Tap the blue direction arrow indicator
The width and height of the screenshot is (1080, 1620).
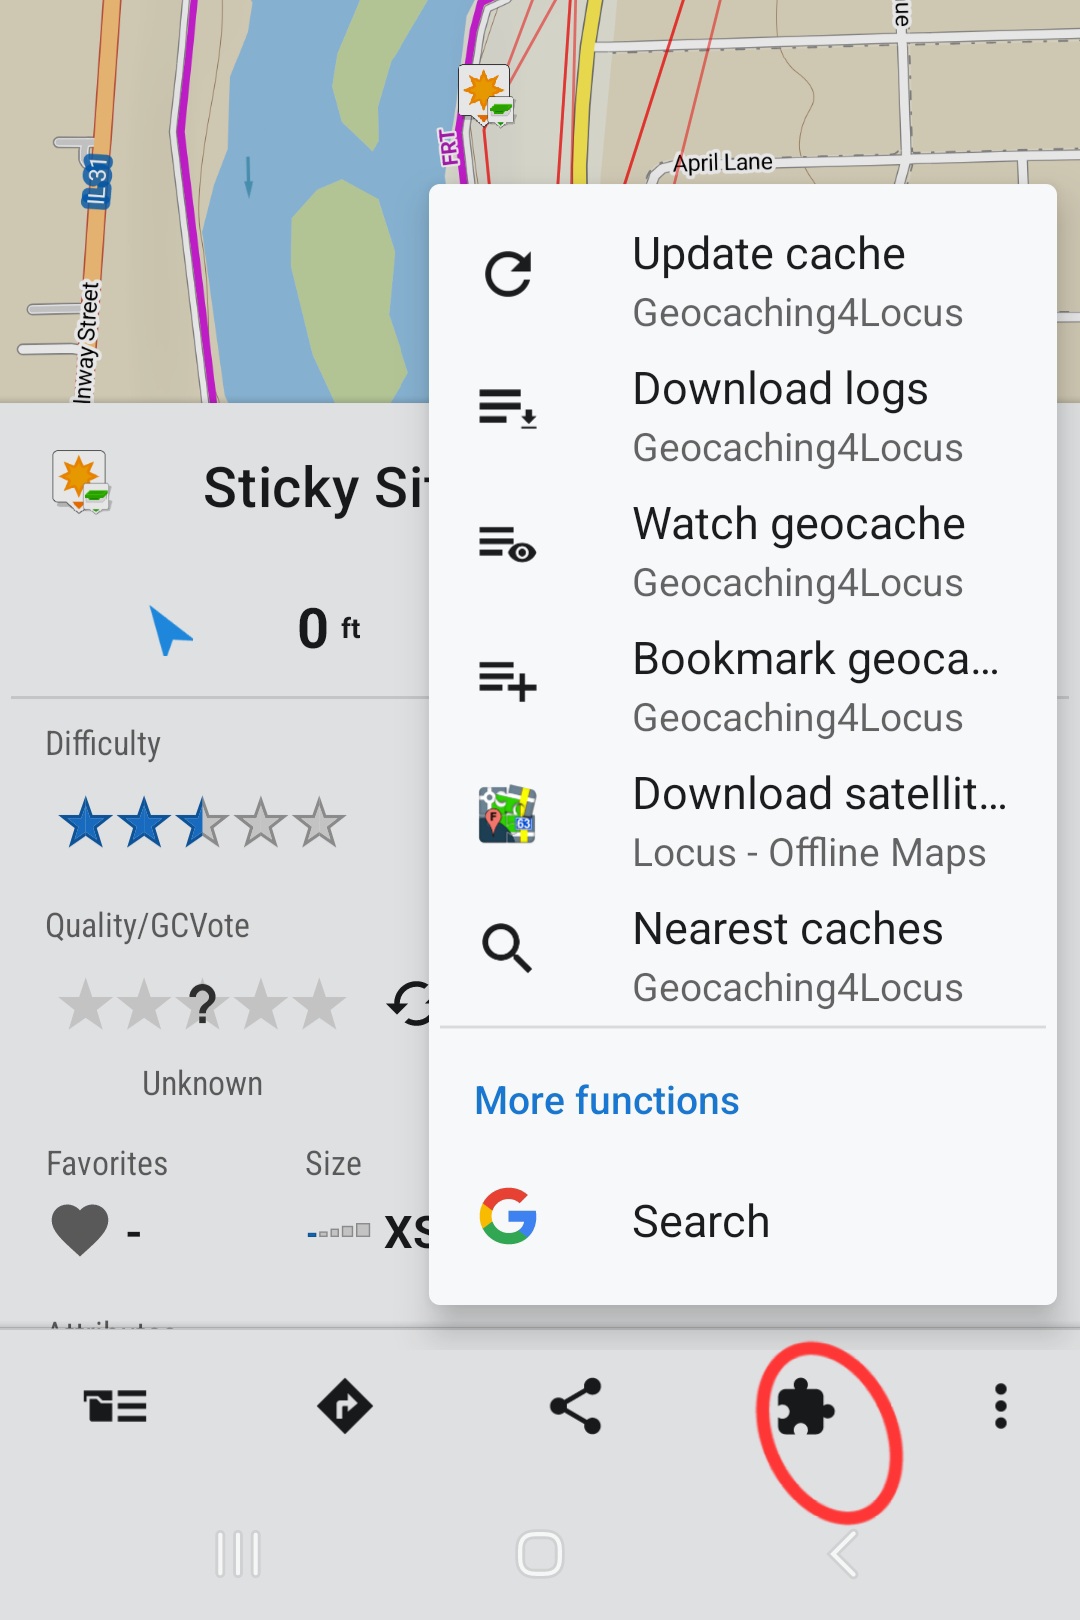click(x=169, y=630)
